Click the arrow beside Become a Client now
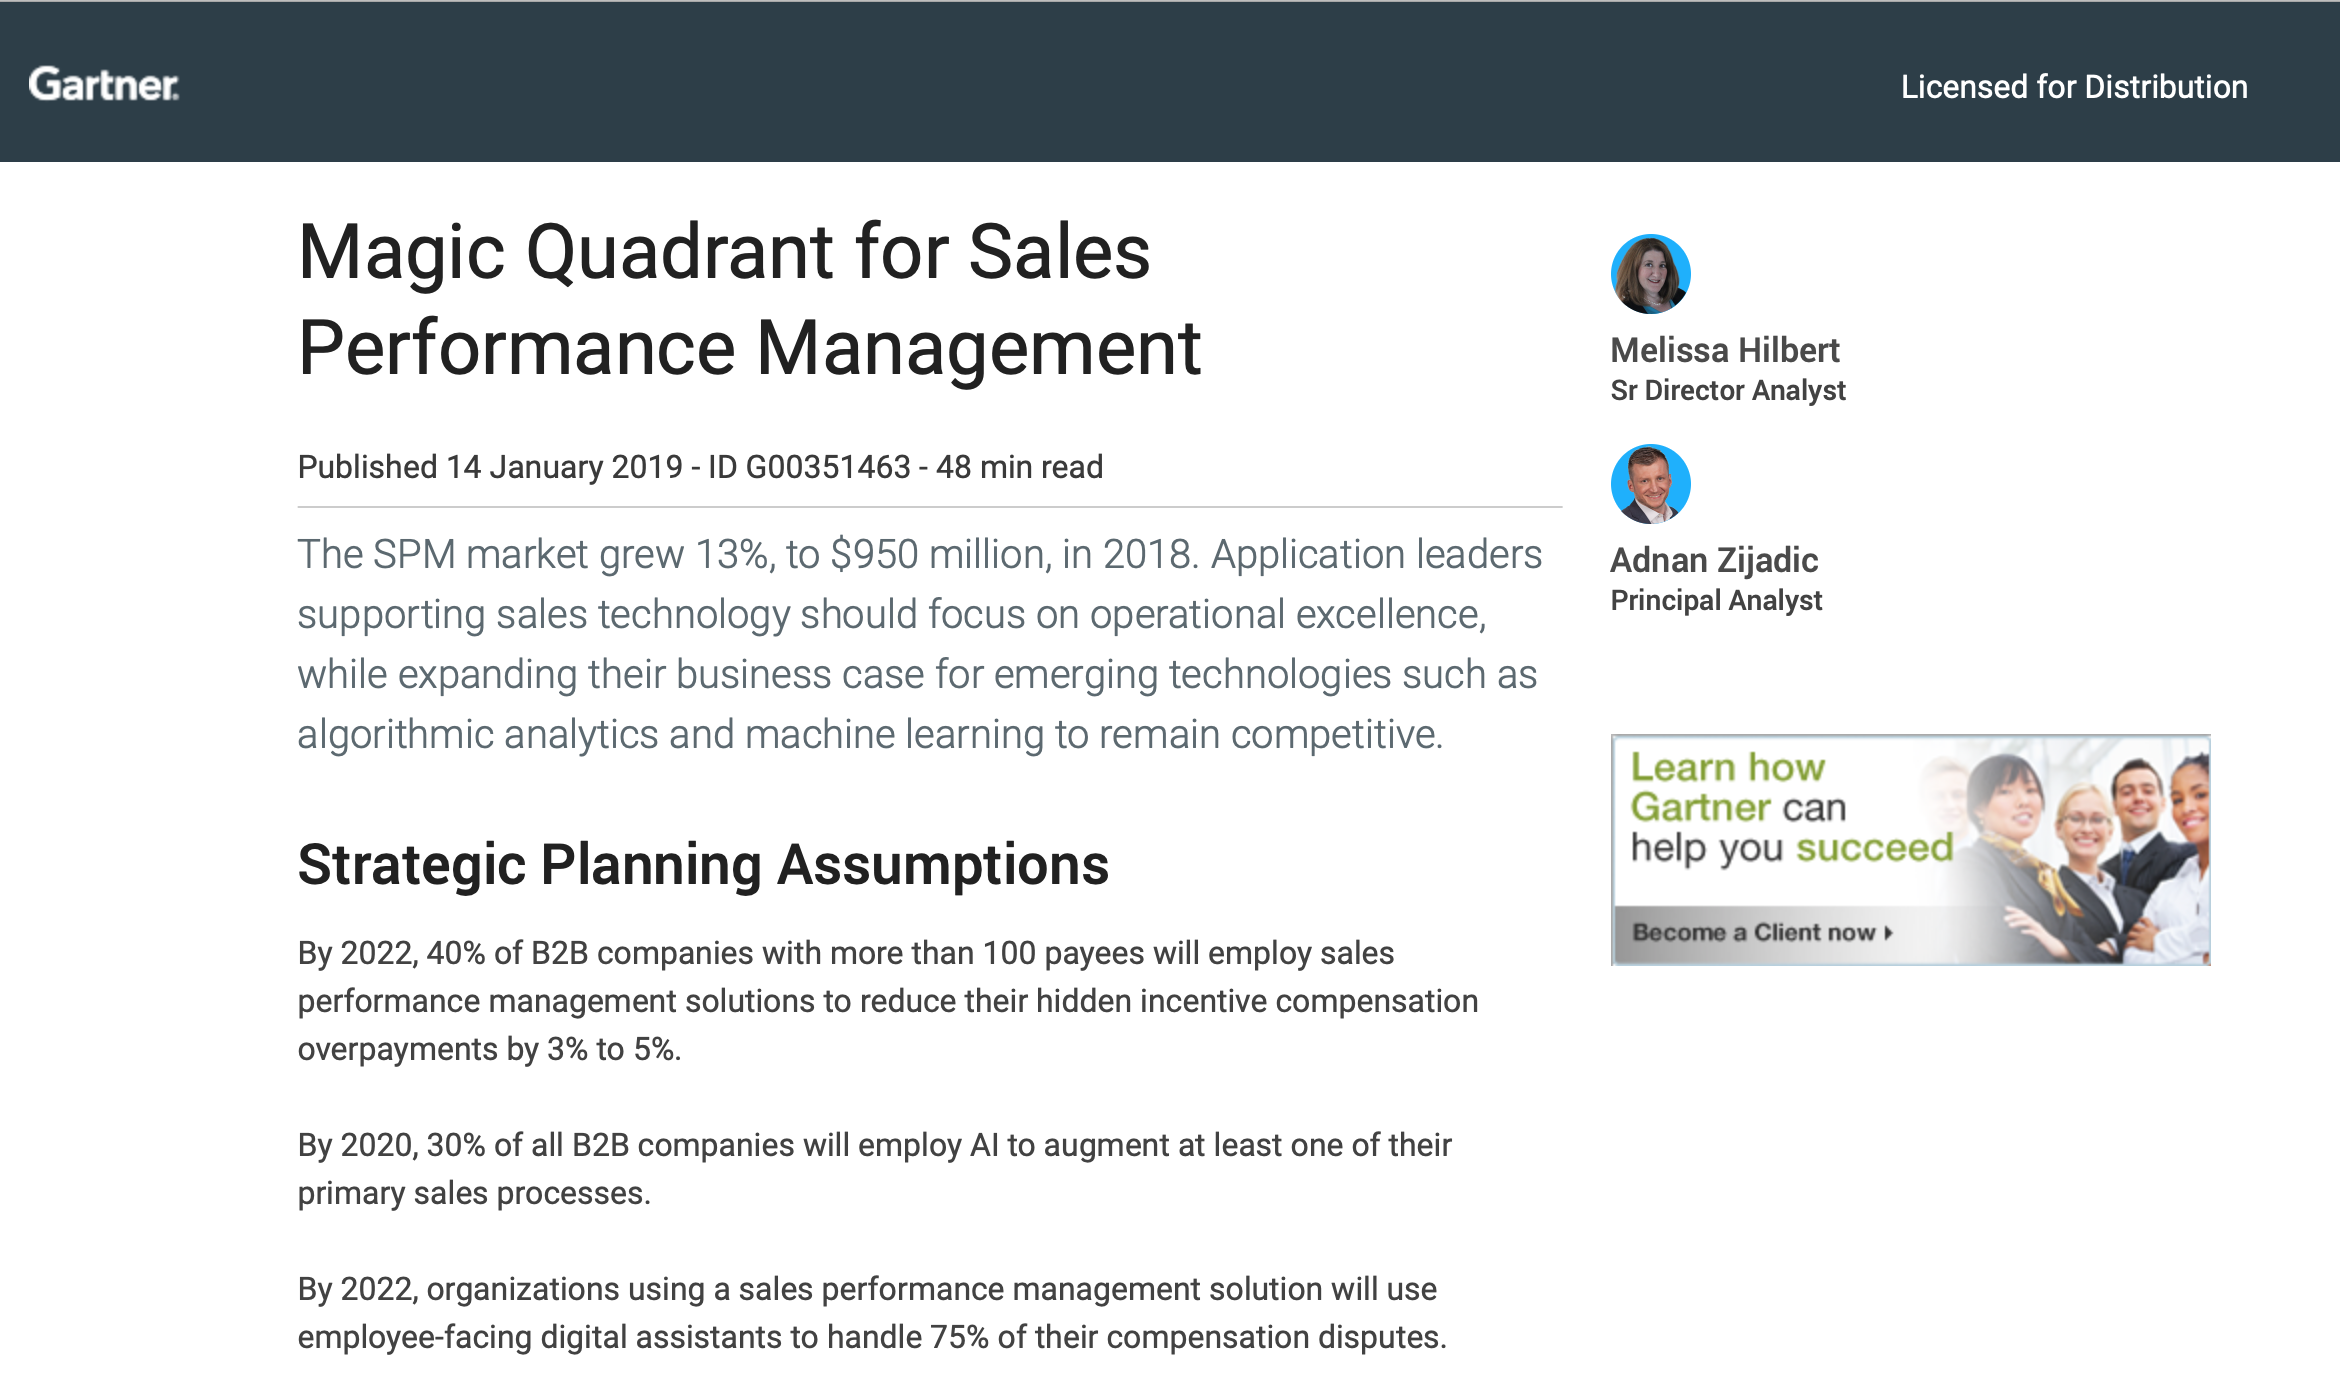Image resolution: width=2340 pixels, height=1374 pixels. coord(1888,932)
